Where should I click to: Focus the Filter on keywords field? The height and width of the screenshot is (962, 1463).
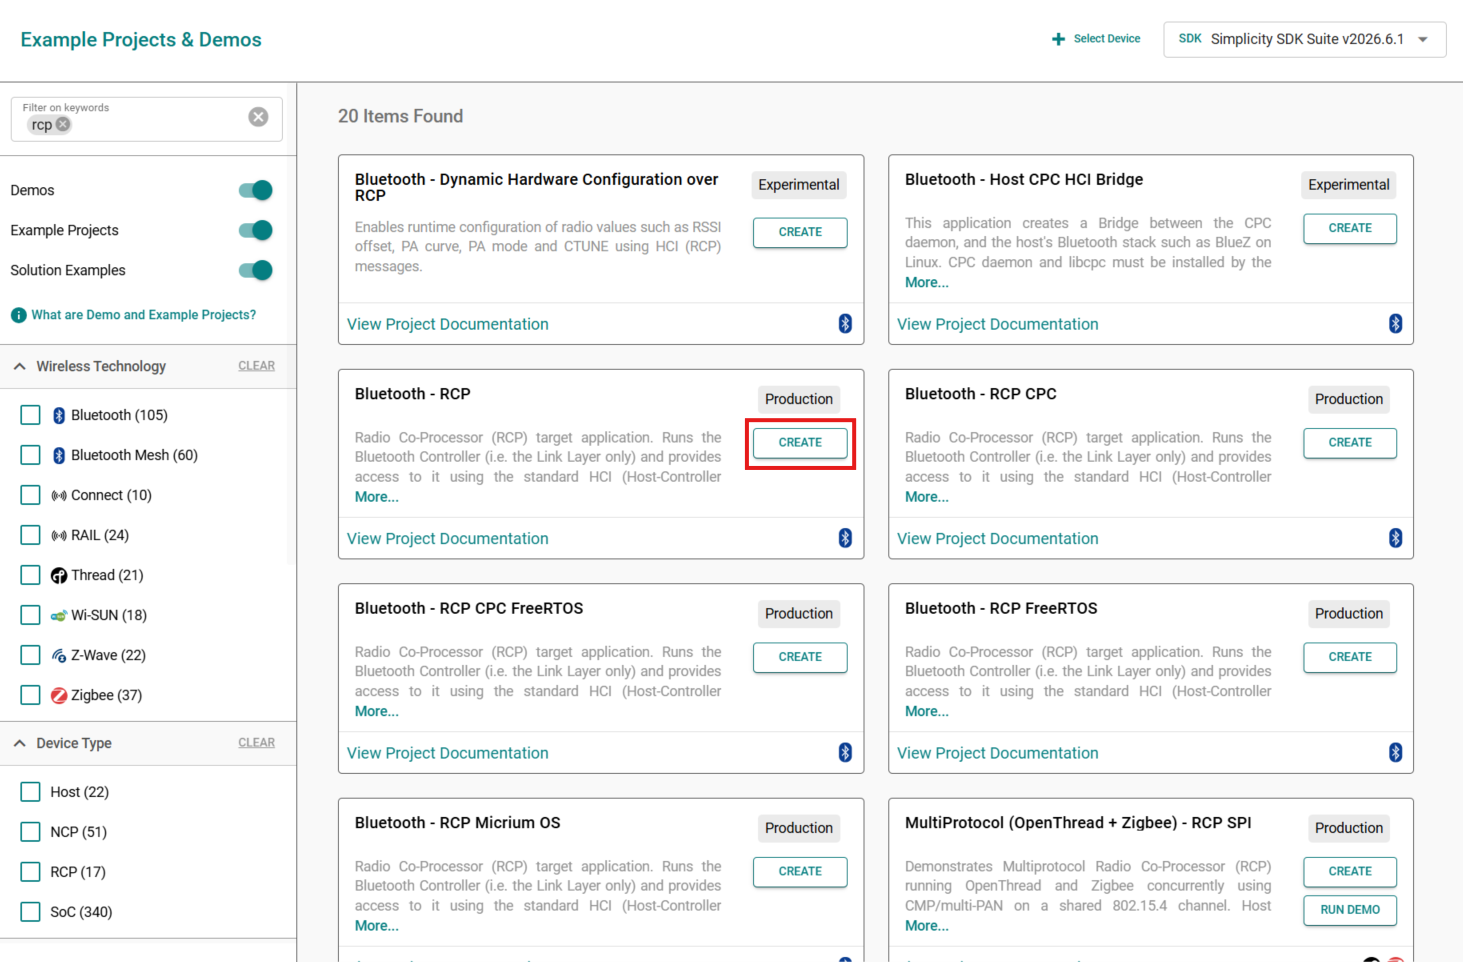click(146, 119)
